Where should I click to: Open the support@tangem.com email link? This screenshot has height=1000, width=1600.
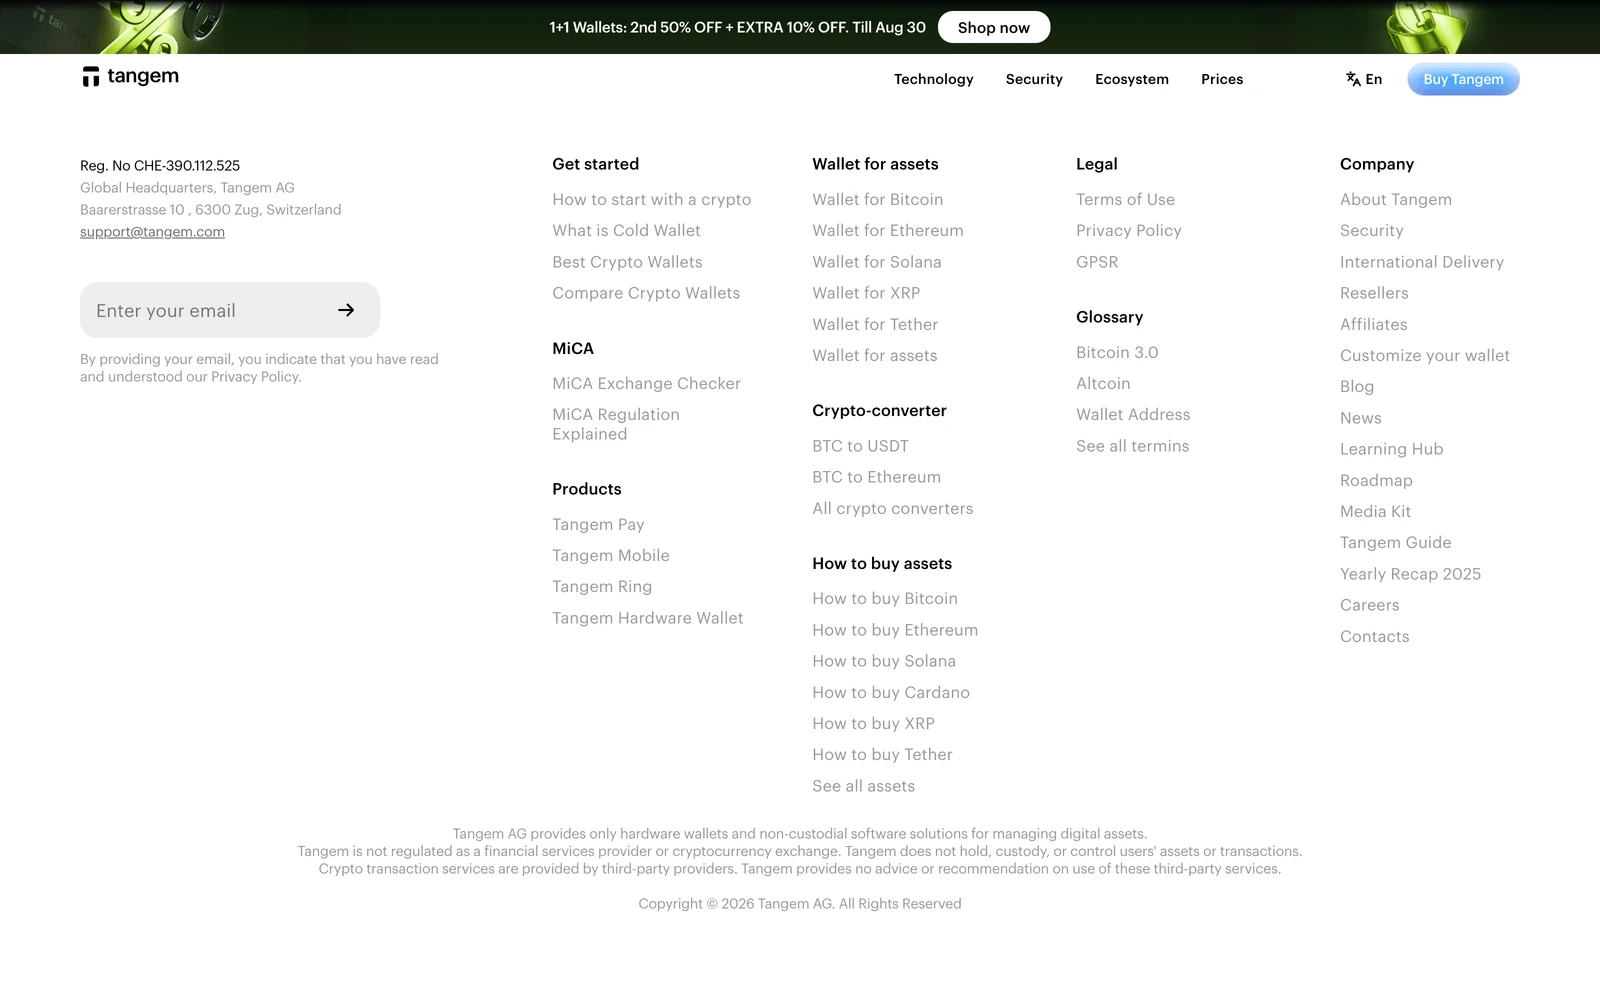coord(152,231)
